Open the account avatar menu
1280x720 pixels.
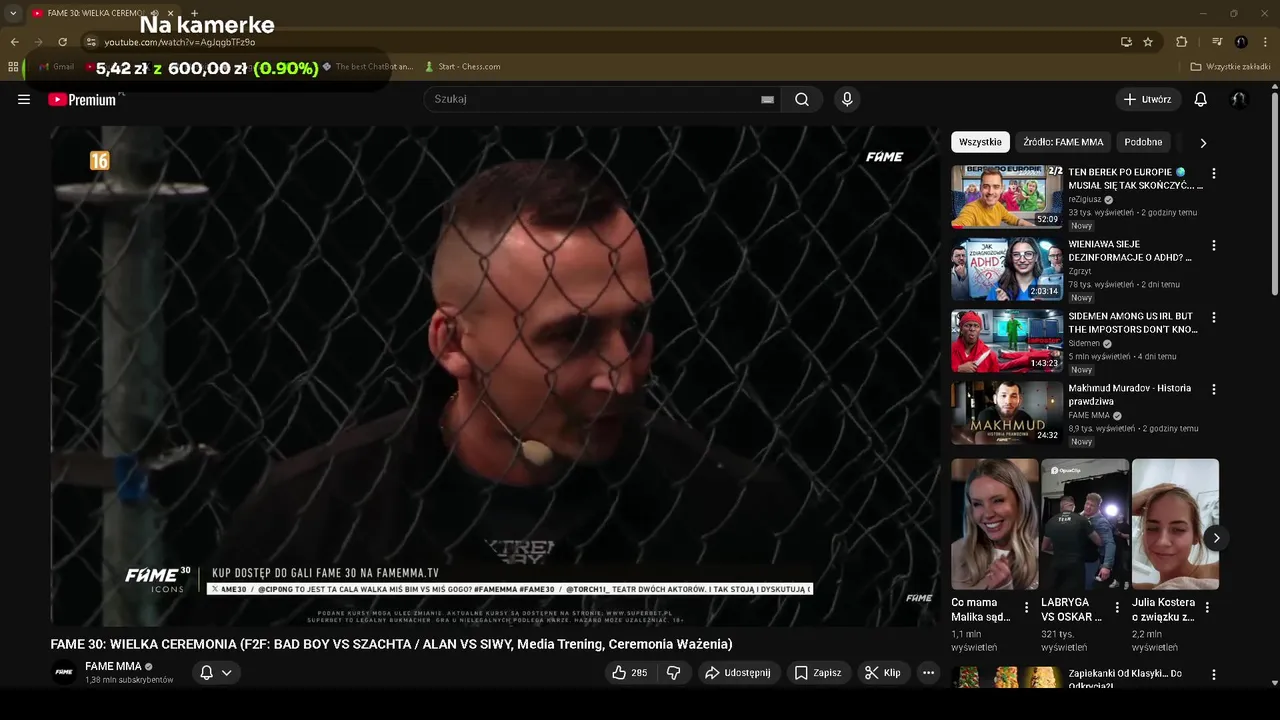pos(1239,99)
